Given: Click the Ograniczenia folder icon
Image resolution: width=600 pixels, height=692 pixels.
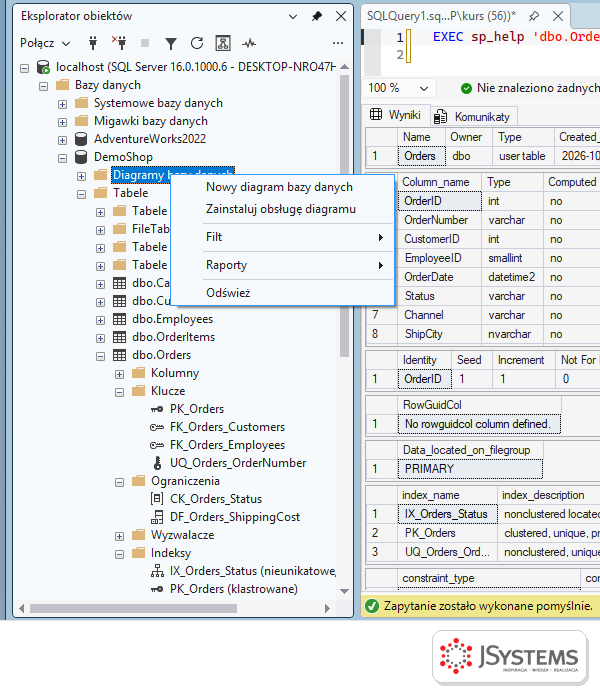Looking at the screenshot, I should [x=139, y=481].
